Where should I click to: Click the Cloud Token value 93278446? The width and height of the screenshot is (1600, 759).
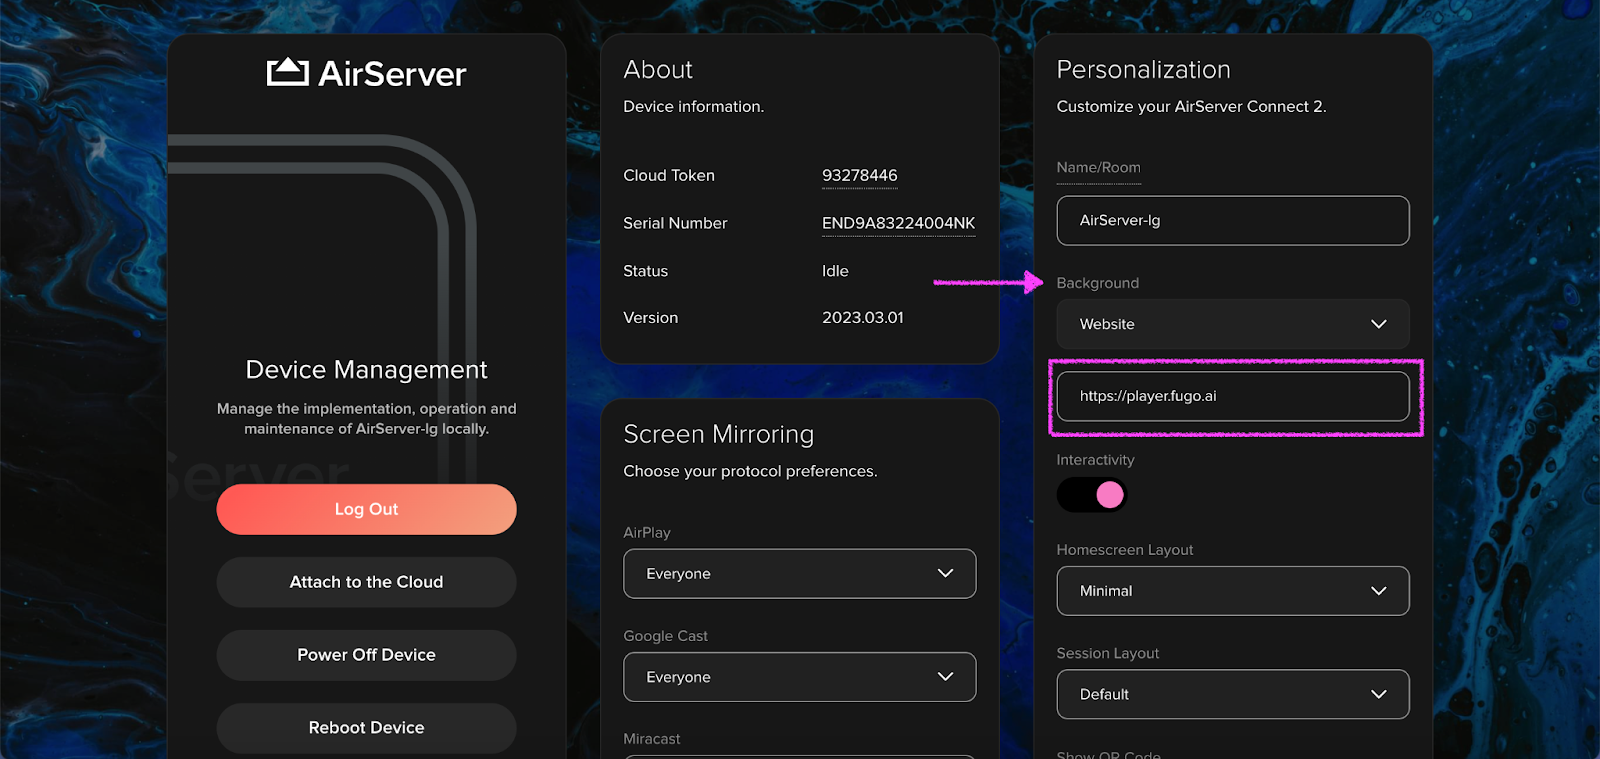point(860,175)
